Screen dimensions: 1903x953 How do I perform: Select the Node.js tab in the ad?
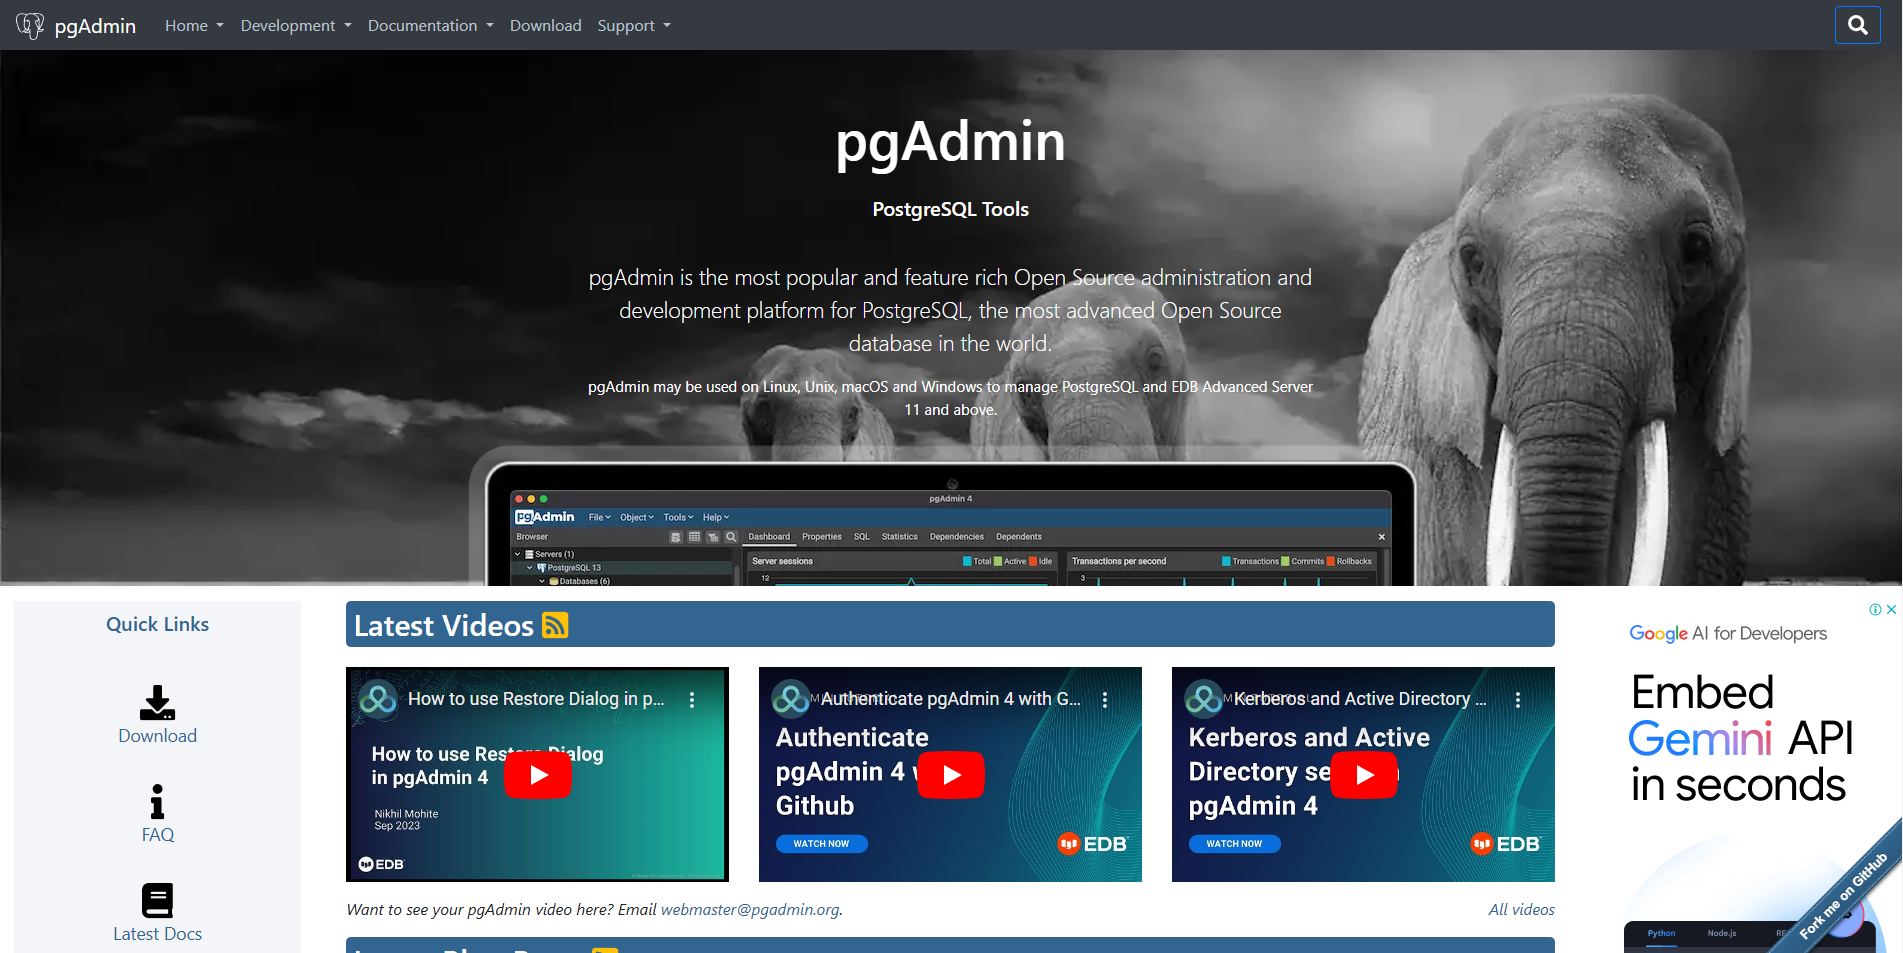coord(1721,933)
